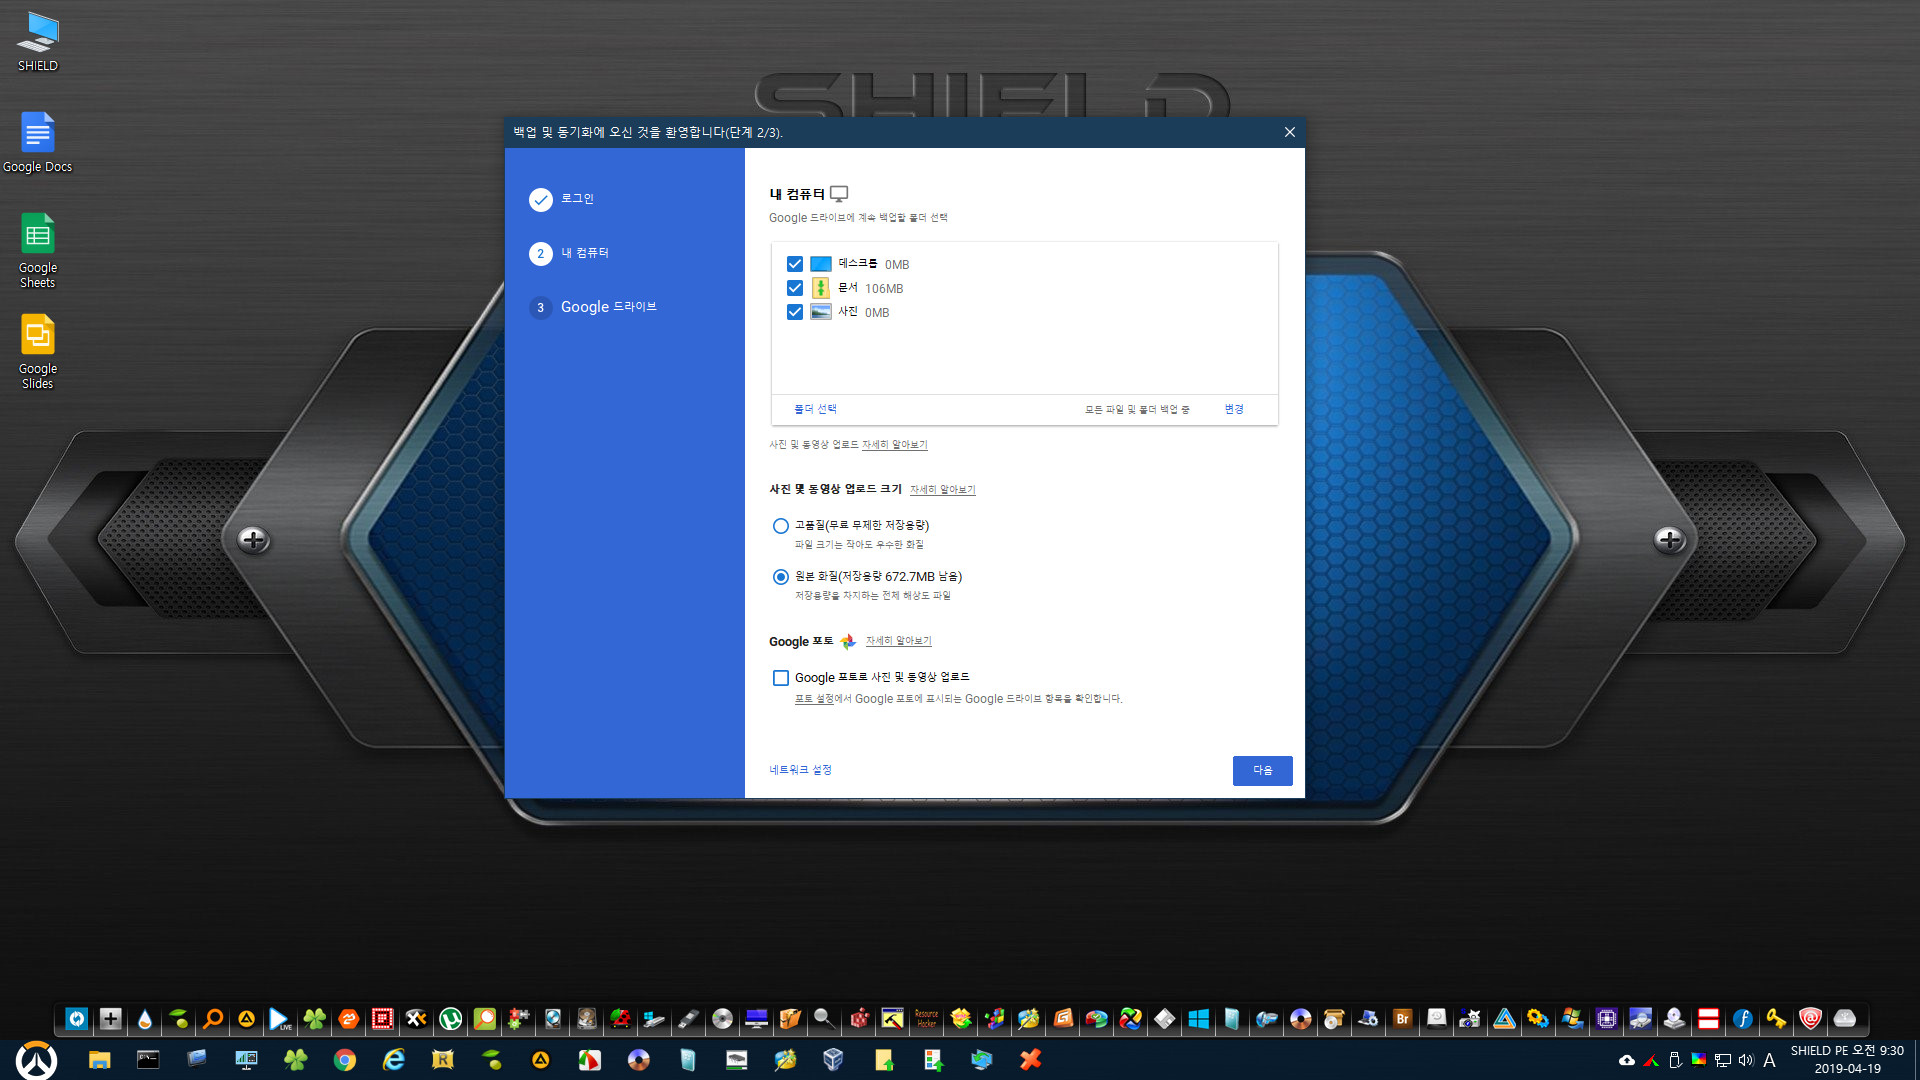
Task: Launch the LIVE player icon in dock
Action: tap(280, 1019)
